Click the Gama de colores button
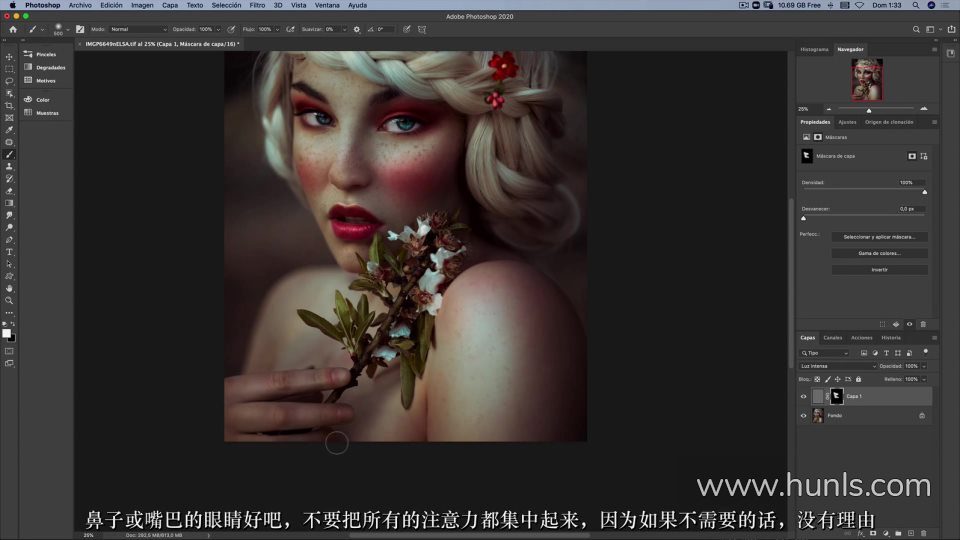This screenshot has width=960, height=540. 879,253
